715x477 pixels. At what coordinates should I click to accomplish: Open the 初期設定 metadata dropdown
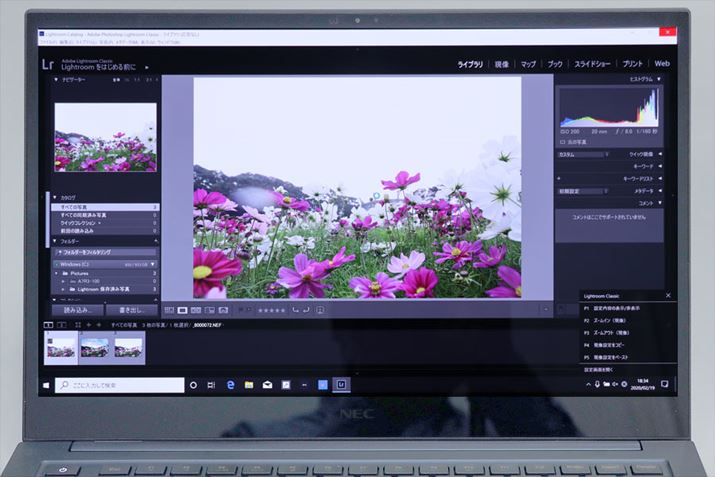pyautogui.click(x=584, y=191)
